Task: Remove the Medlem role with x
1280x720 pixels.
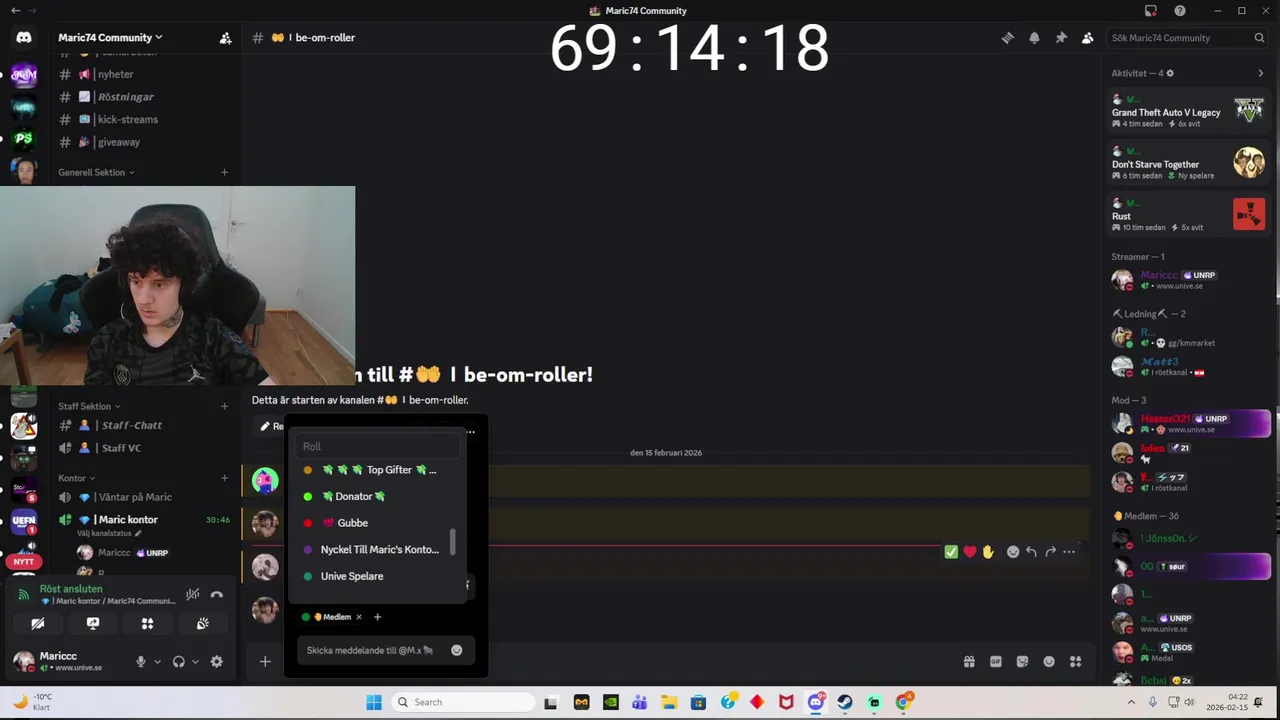Action: (x=359, y=617)
